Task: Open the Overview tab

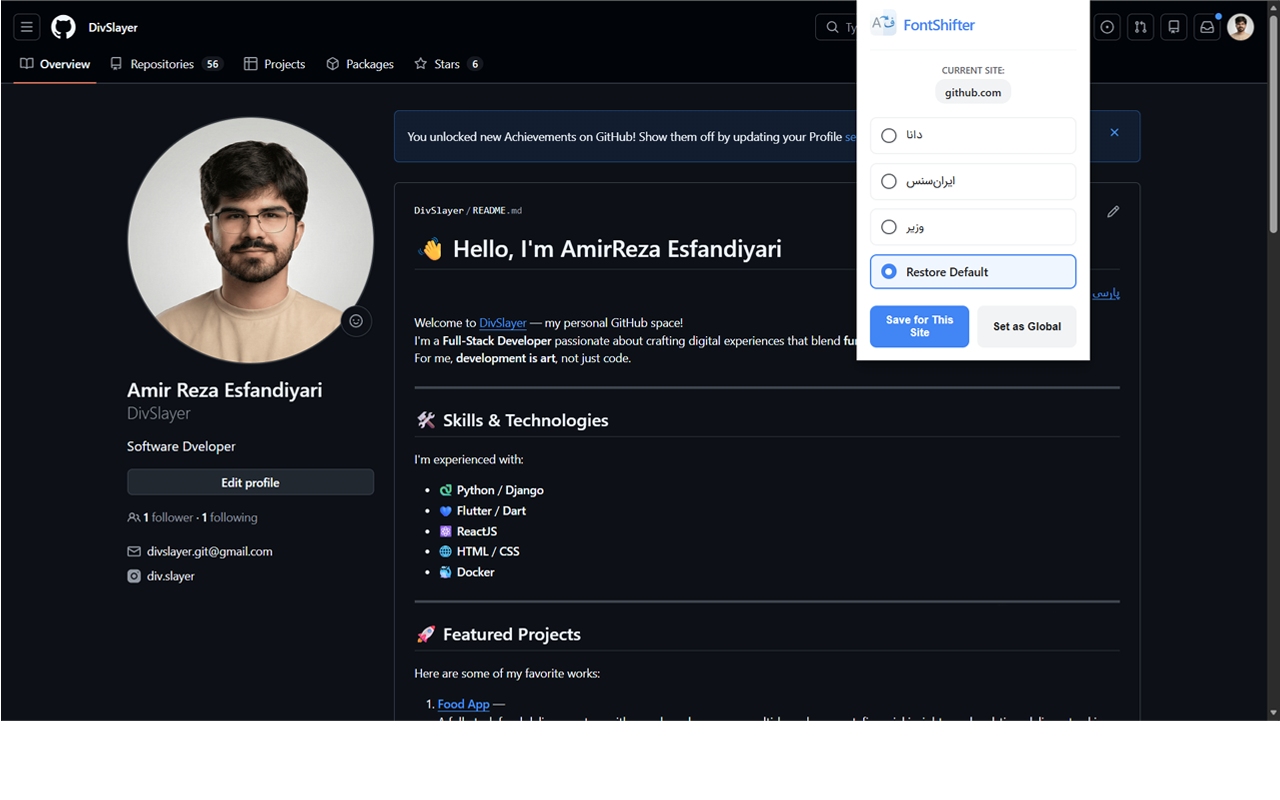Action: [x=55, y=64]
